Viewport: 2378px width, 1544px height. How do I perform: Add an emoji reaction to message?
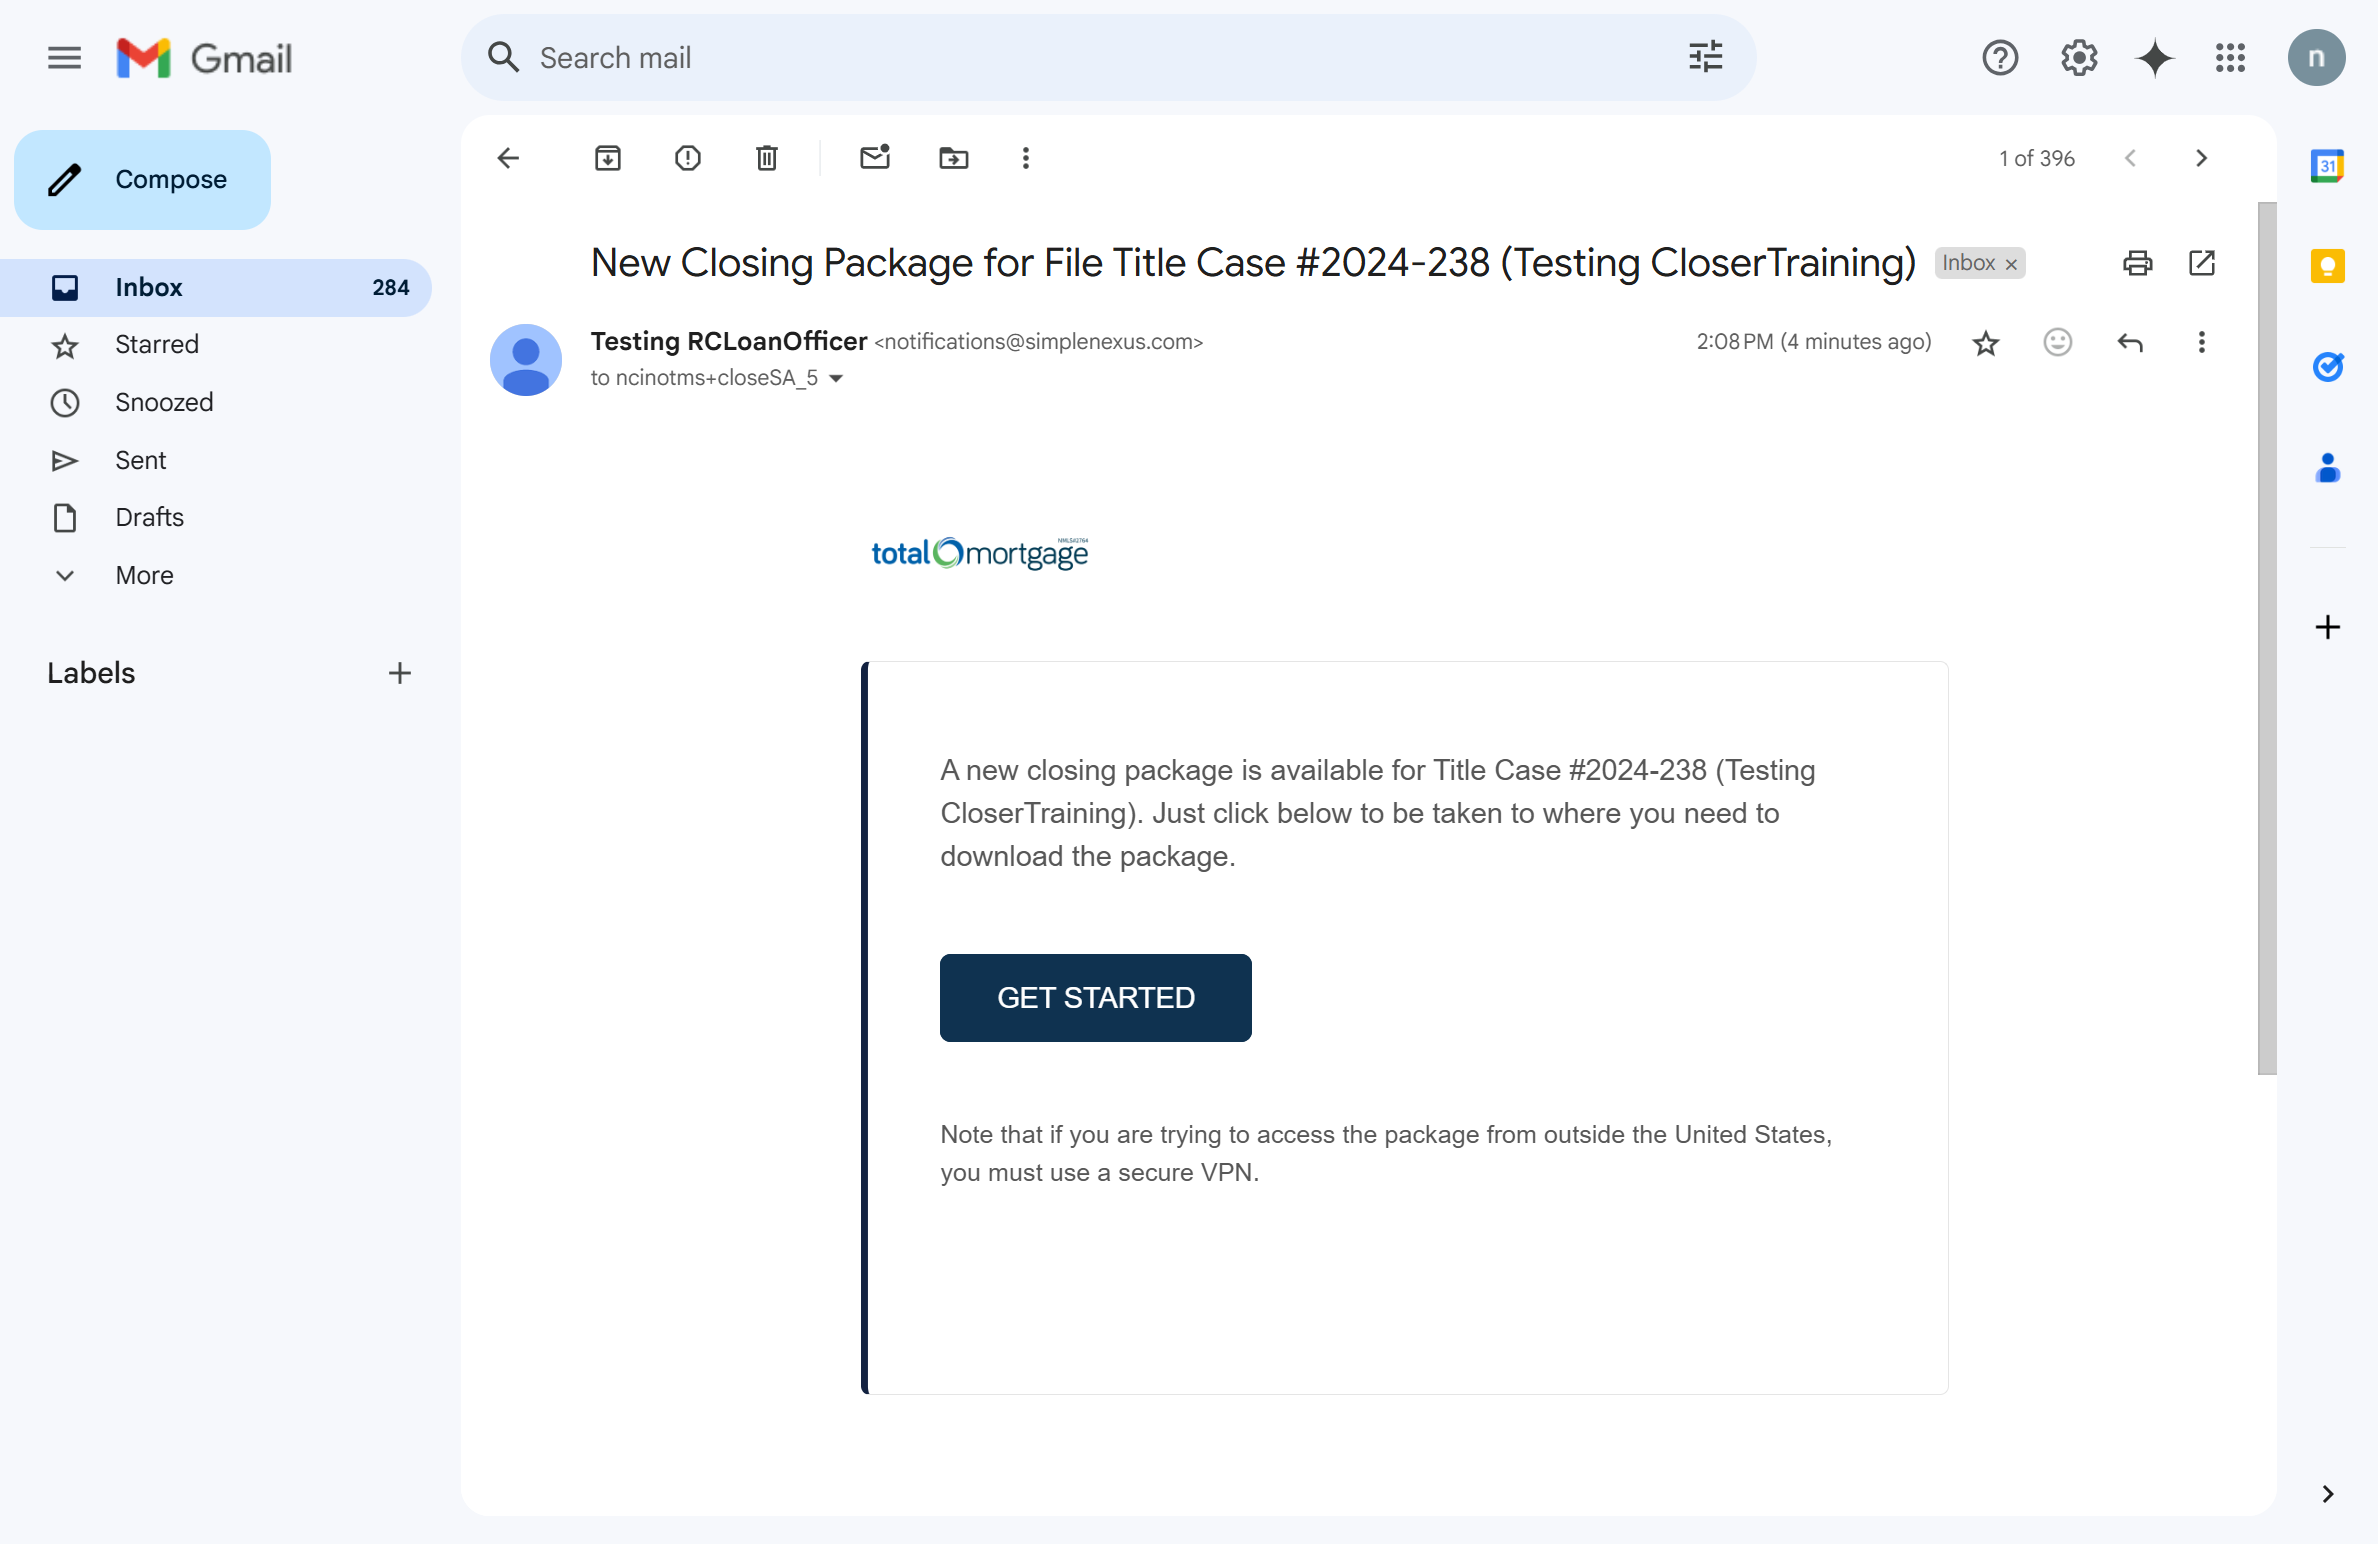(x=2057, y=343)
